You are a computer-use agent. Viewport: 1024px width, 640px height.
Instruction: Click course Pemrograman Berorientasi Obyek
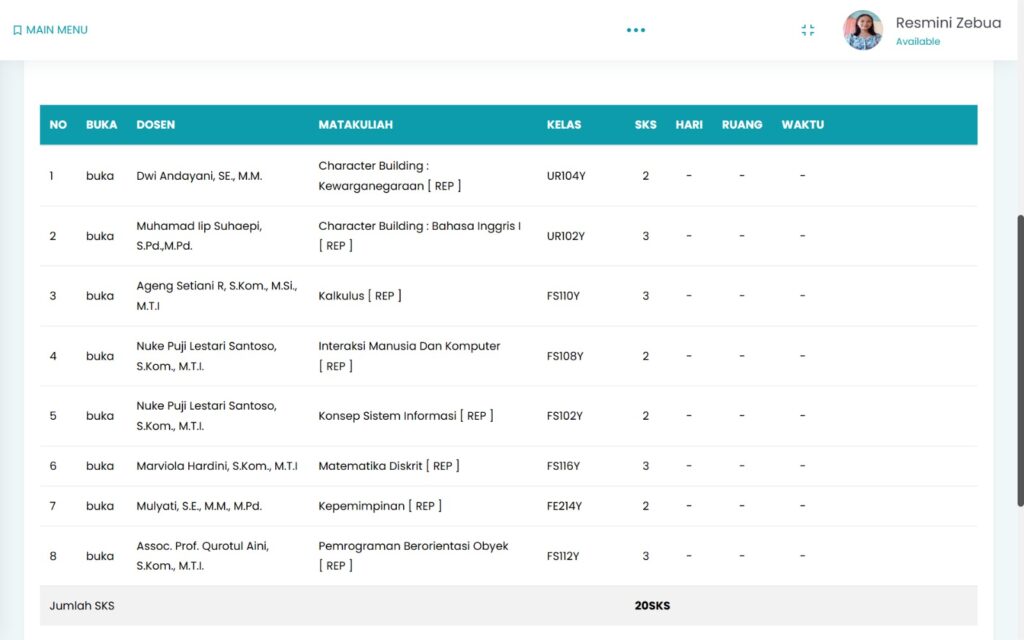(x=413, y=556)
